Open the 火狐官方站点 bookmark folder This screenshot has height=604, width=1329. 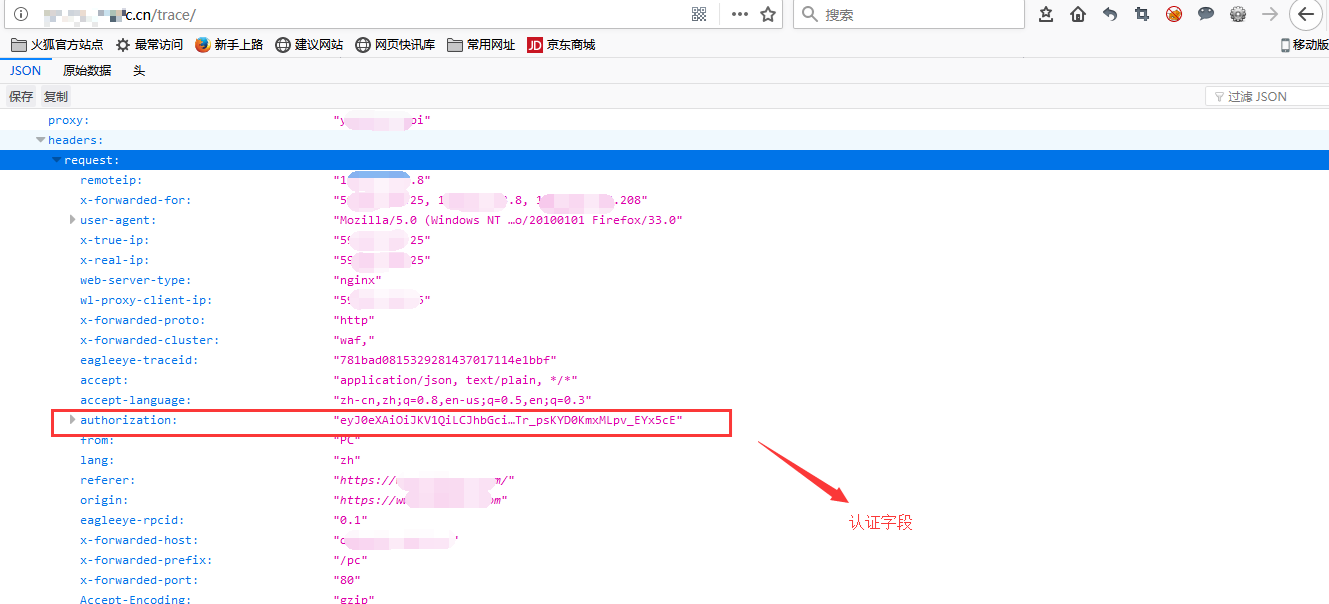pos(57,44)
